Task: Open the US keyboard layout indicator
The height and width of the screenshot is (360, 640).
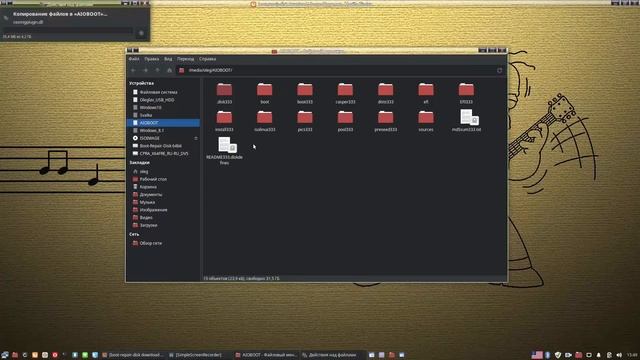Action: click(x=537, y=355)
